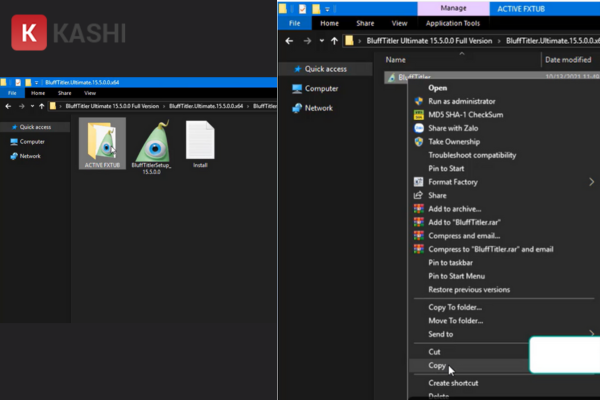Choose Run as administrator
The height and width of the screenshot is (400, 600).
point(461,101)
